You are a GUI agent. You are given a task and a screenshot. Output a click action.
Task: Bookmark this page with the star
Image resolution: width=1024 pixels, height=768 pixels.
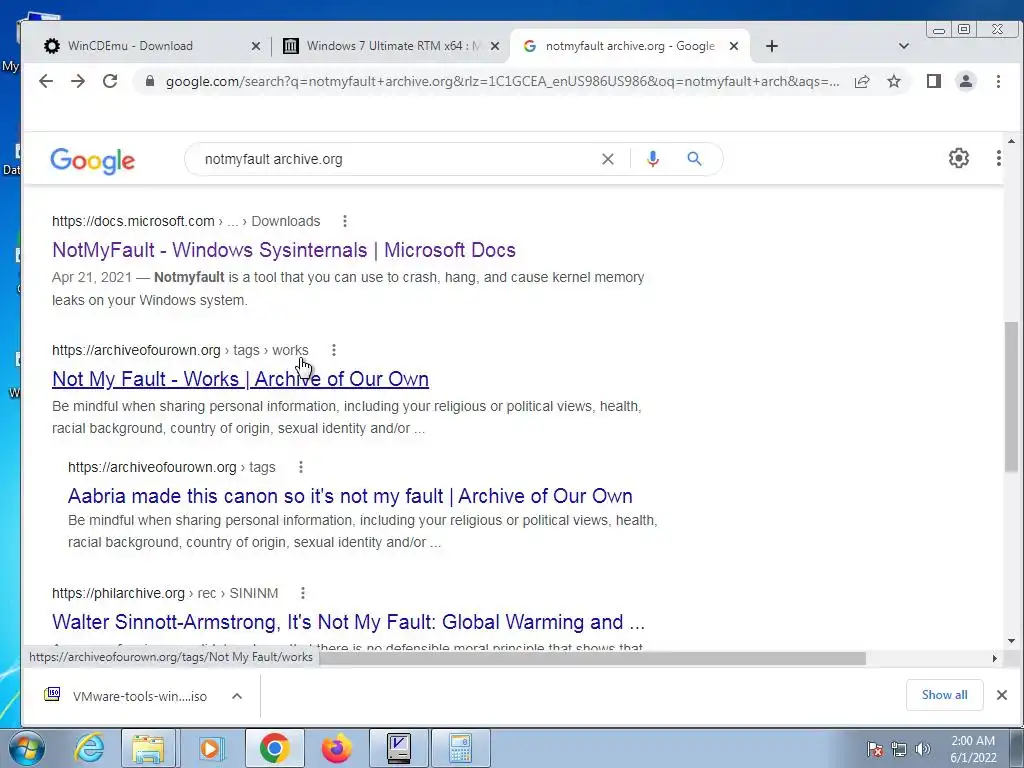pyautogui.click(x=893, y=81)
